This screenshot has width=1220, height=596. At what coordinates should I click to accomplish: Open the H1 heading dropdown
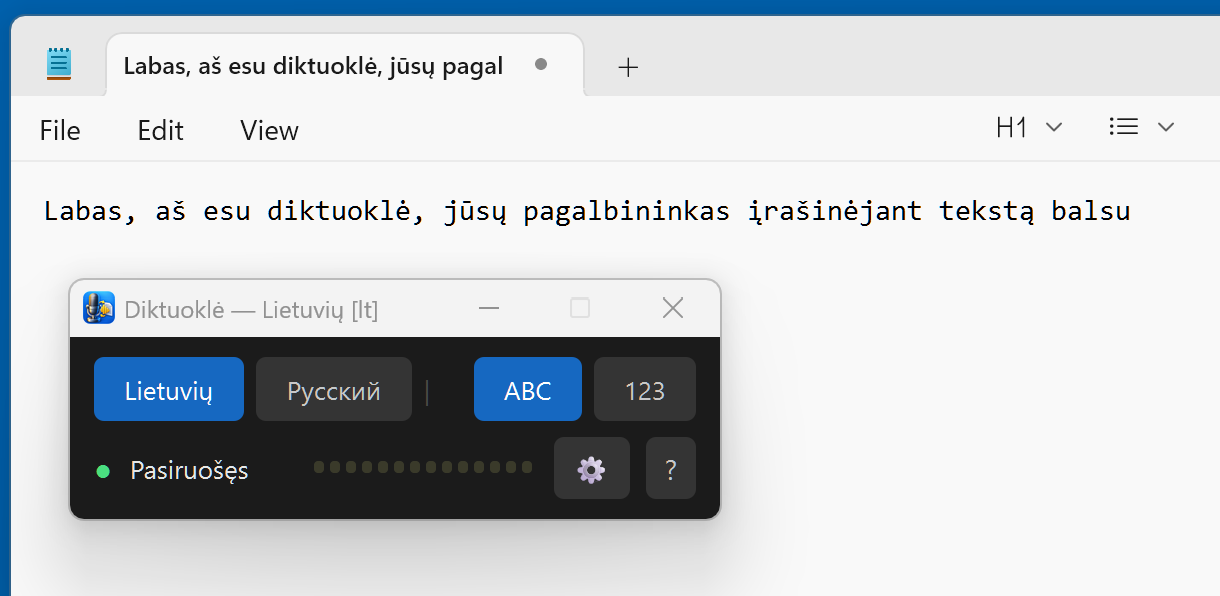(x=1029, y=127)
